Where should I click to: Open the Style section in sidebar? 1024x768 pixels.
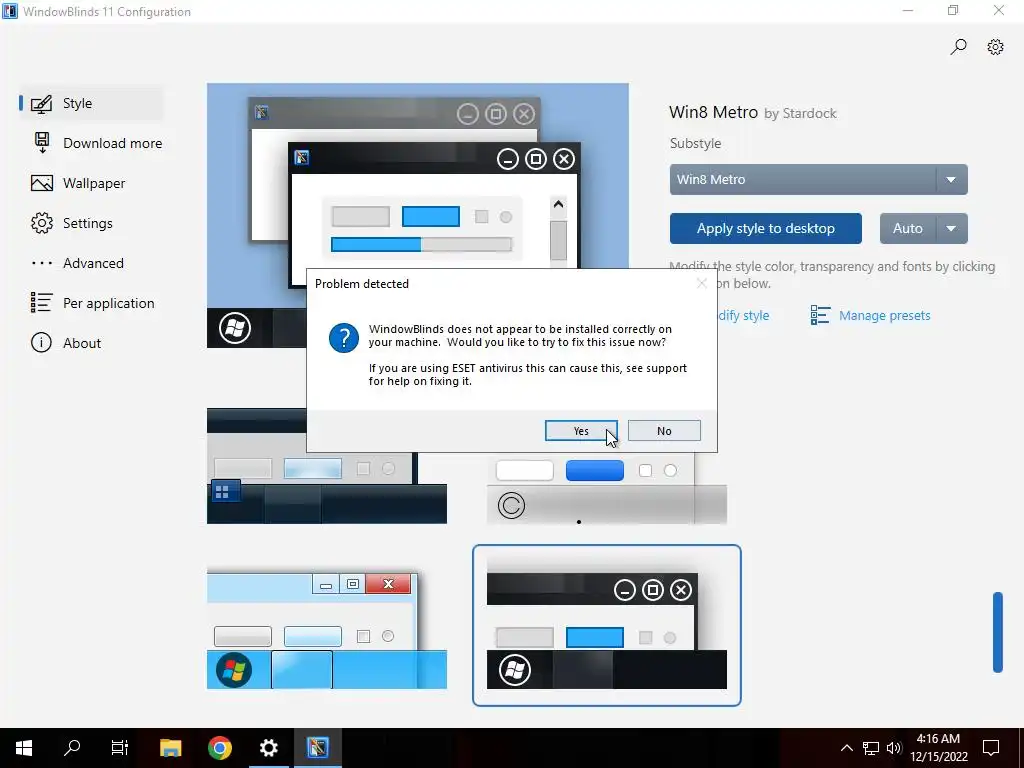pos(91,103)
